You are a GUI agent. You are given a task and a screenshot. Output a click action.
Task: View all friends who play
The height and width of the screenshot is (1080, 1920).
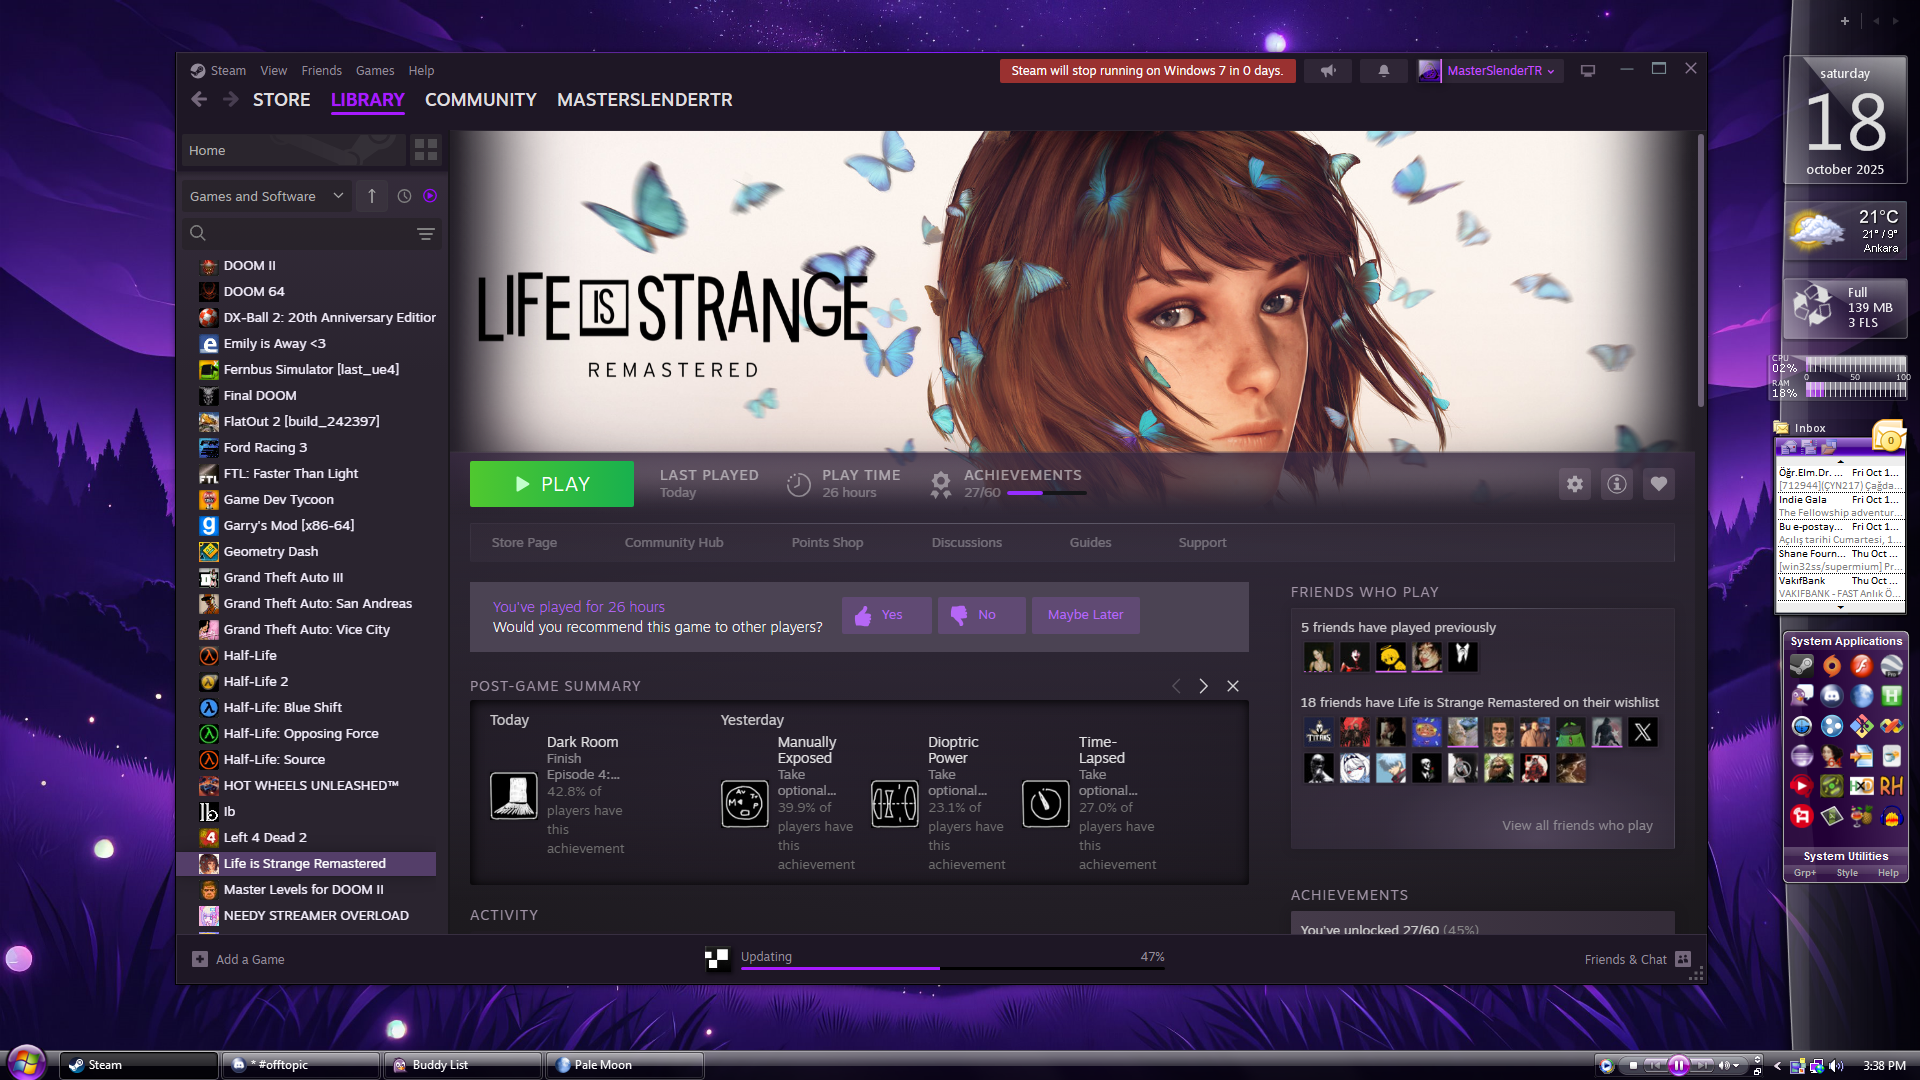click(1577, 826)
